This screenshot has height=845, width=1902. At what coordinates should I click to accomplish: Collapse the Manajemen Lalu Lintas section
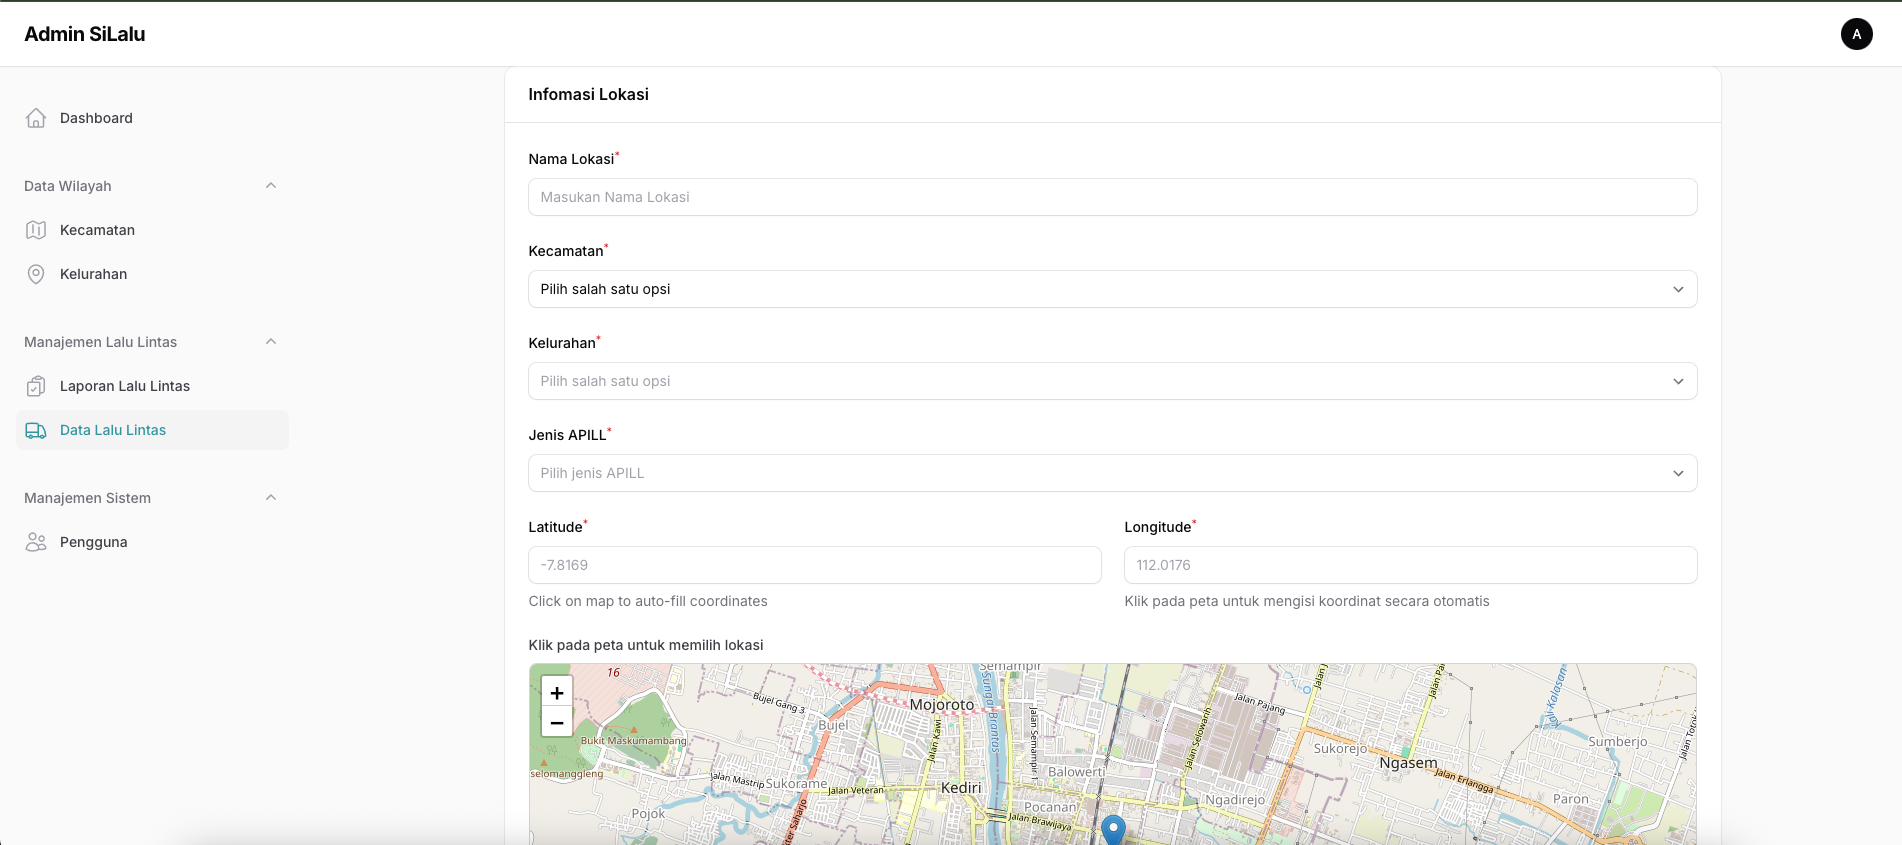pyautogui.click(x=270, y=342)
